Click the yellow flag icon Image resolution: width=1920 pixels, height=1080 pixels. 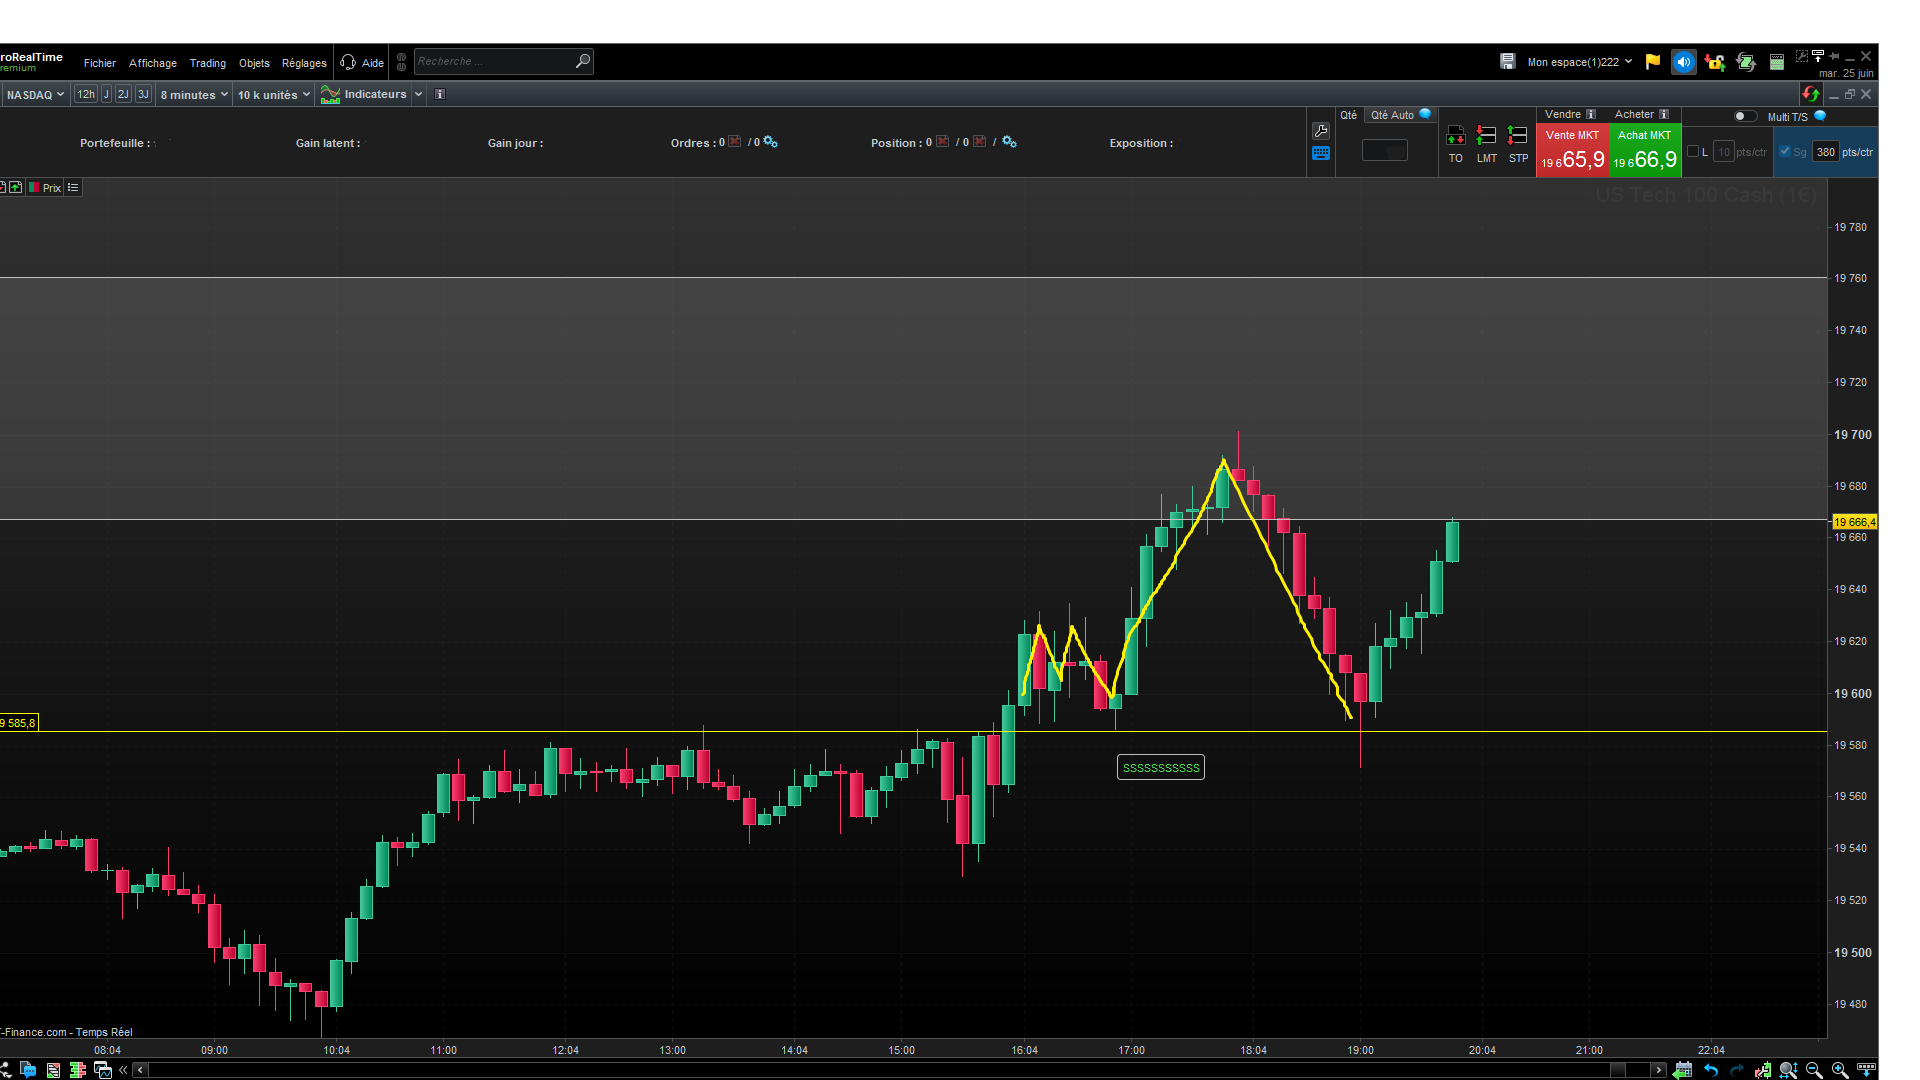pyautogui.click(x=1653, y=62)
